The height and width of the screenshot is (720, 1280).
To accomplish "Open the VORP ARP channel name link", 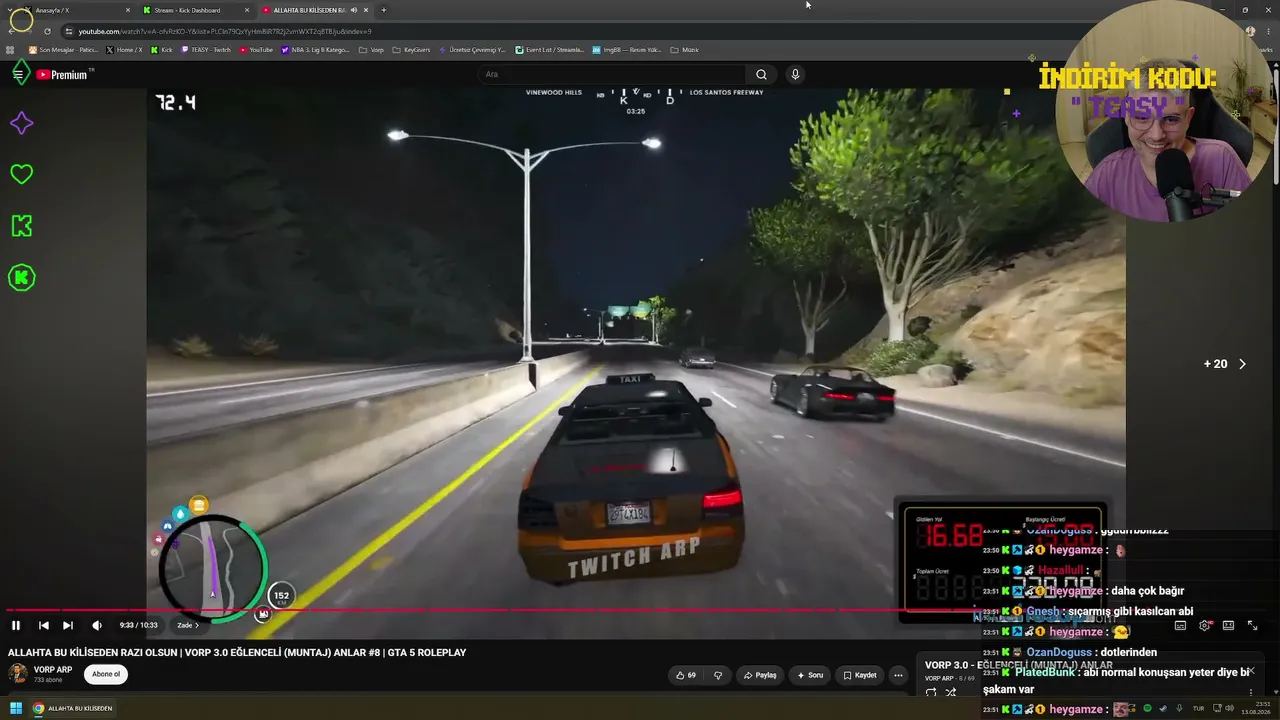I will (x=53, y=670).
